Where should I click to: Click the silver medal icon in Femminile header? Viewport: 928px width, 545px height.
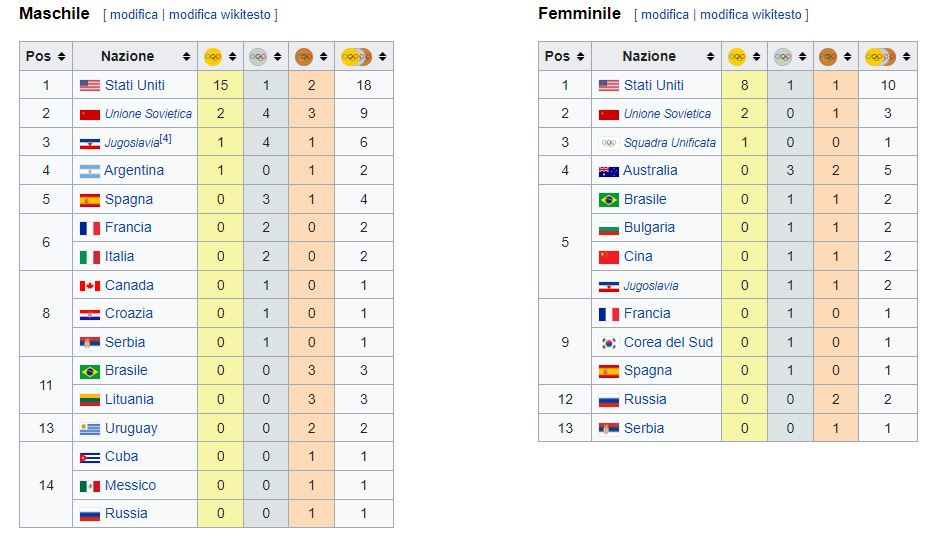click(x=782, y=57)
